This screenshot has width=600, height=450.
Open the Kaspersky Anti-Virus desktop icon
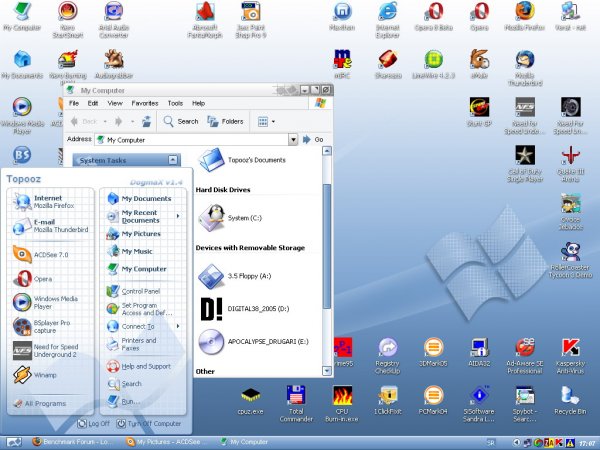[571, 356]
